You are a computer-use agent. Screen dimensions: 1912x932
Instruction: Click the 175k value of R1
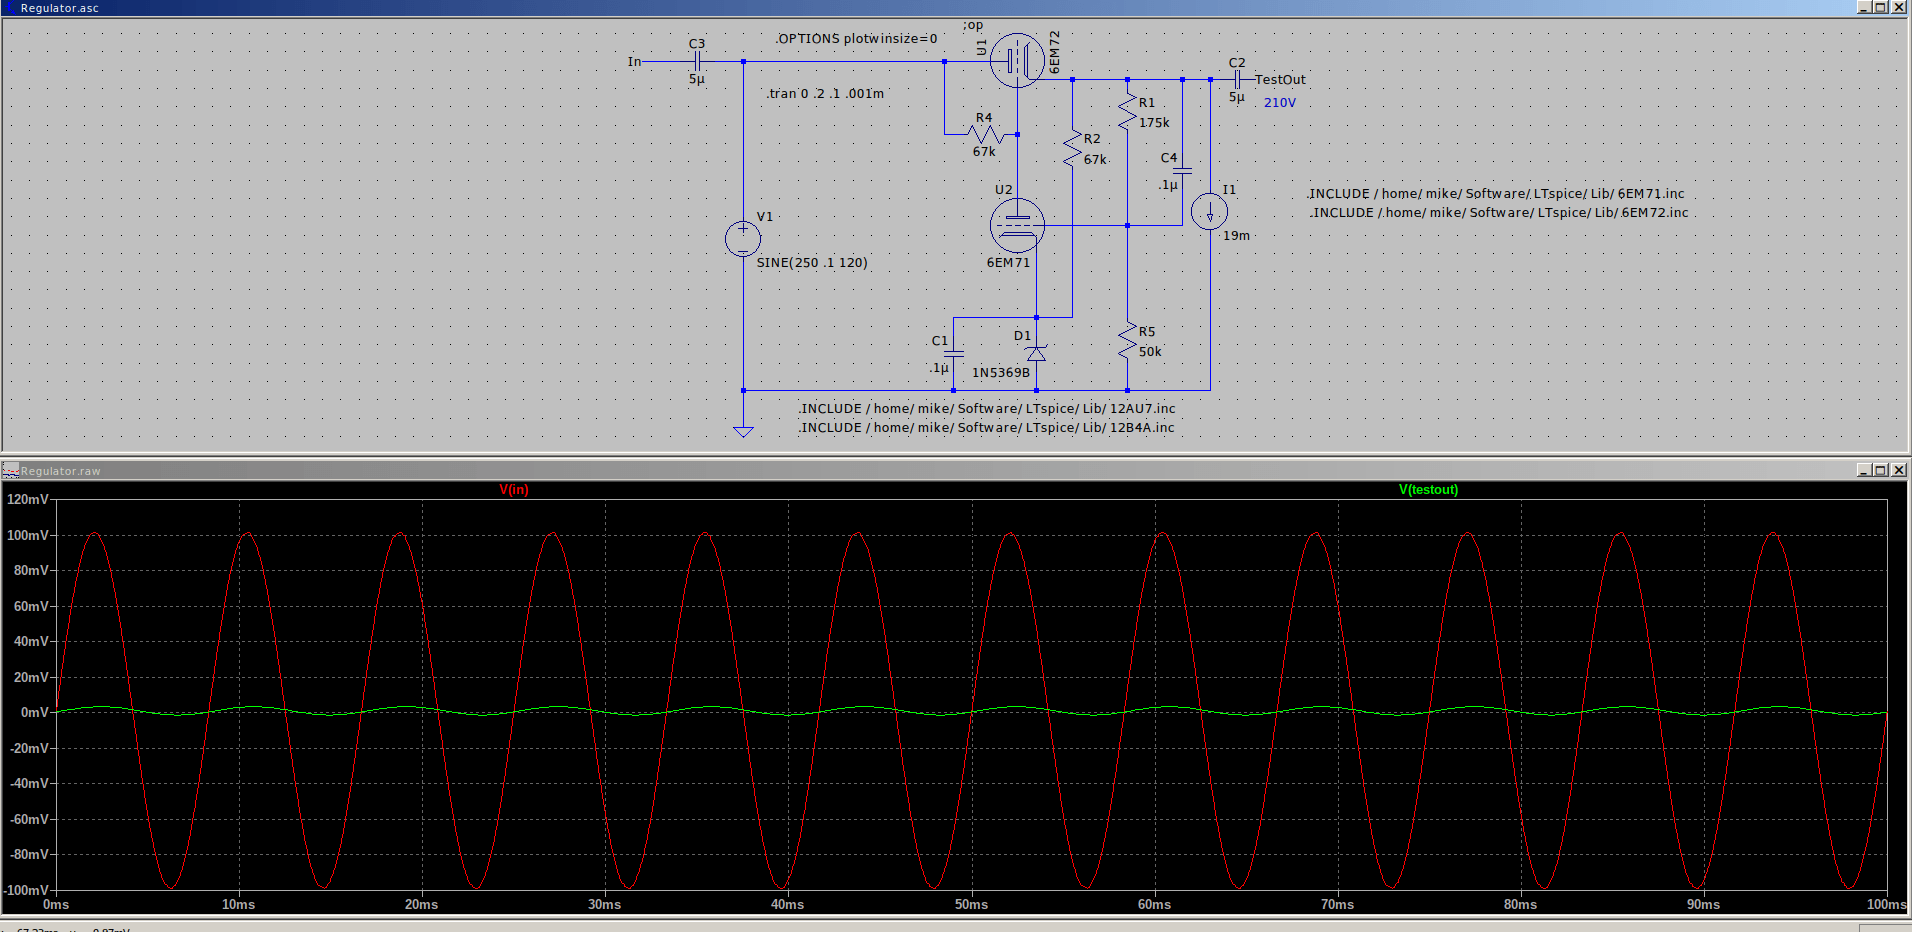[x=1154, y=122]
